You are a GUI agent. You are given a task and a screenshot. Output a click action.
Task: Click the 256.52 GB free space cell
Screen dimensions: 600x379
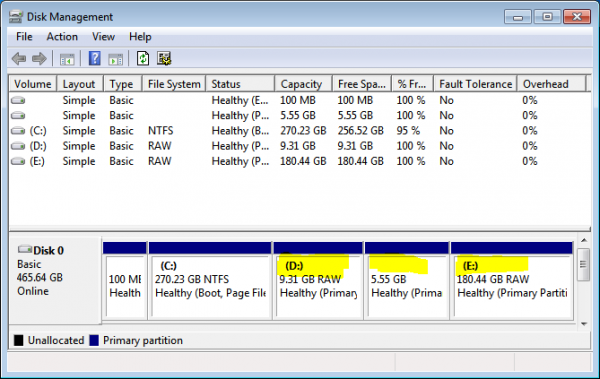tap(360, 131)
